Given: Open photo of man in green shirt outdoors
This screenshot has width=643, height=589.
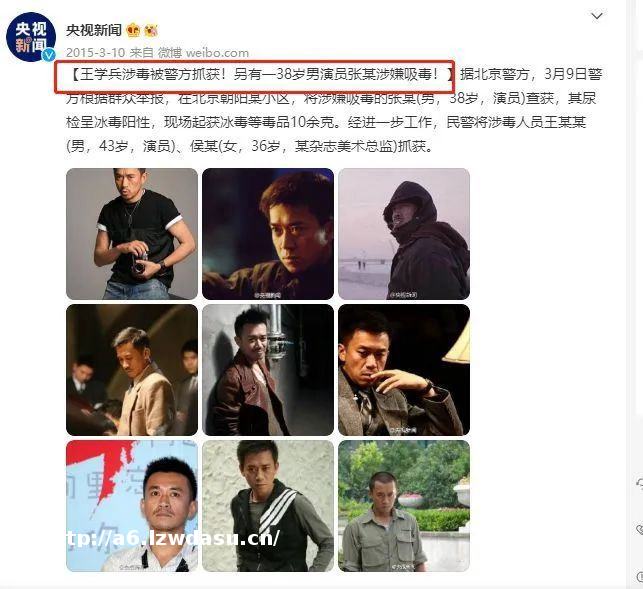Looking at the screenshot, I should click(404, 506).
